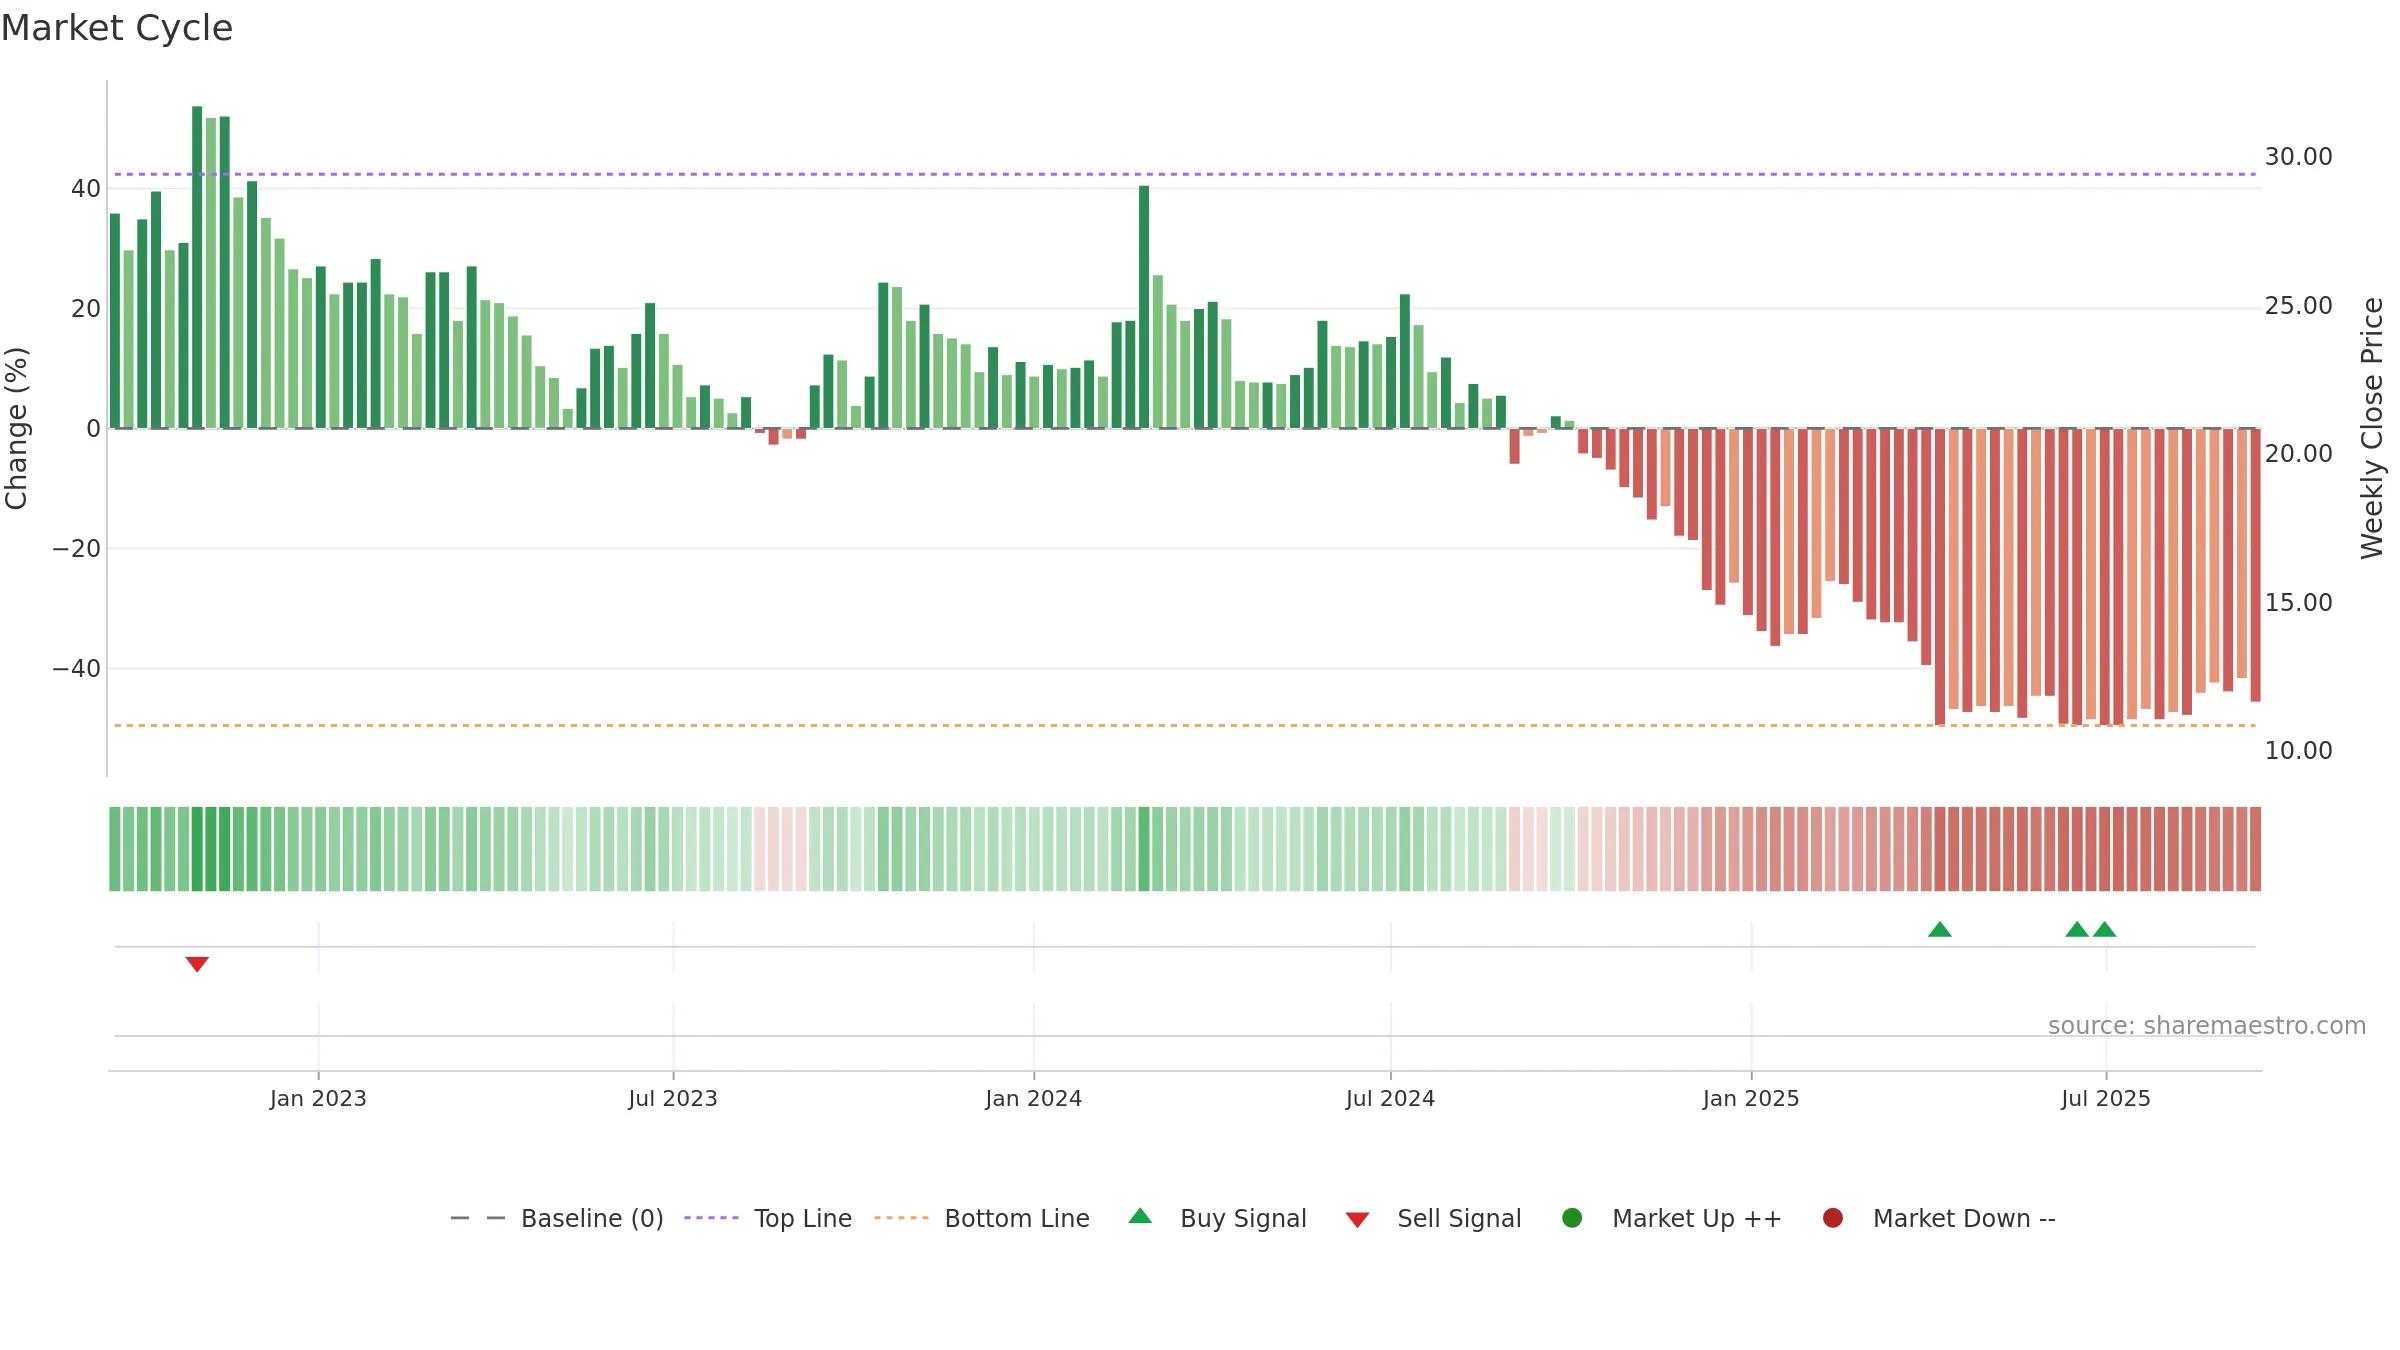Screen dimensions: 2400x1350
Task: Toggle the Top Line legend entry
Action: pyautogui.click(x=768, y=1218)
